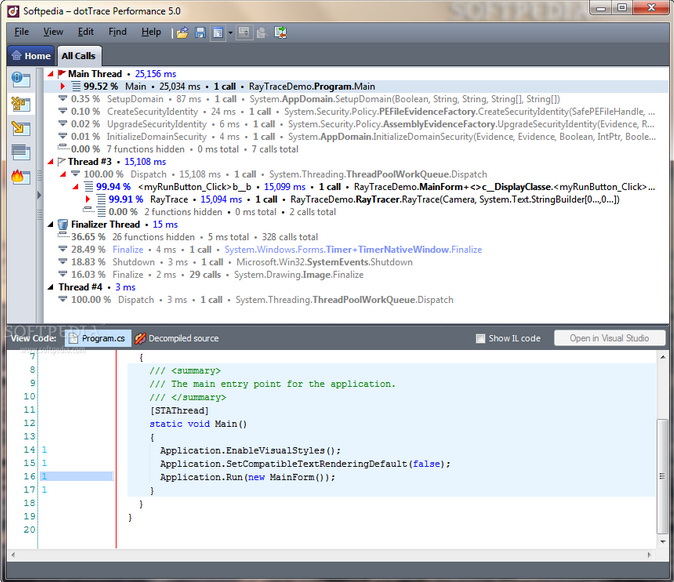Collapse the 100.00 % Dispatch node under Thread #3

click(x=63, y=175)
